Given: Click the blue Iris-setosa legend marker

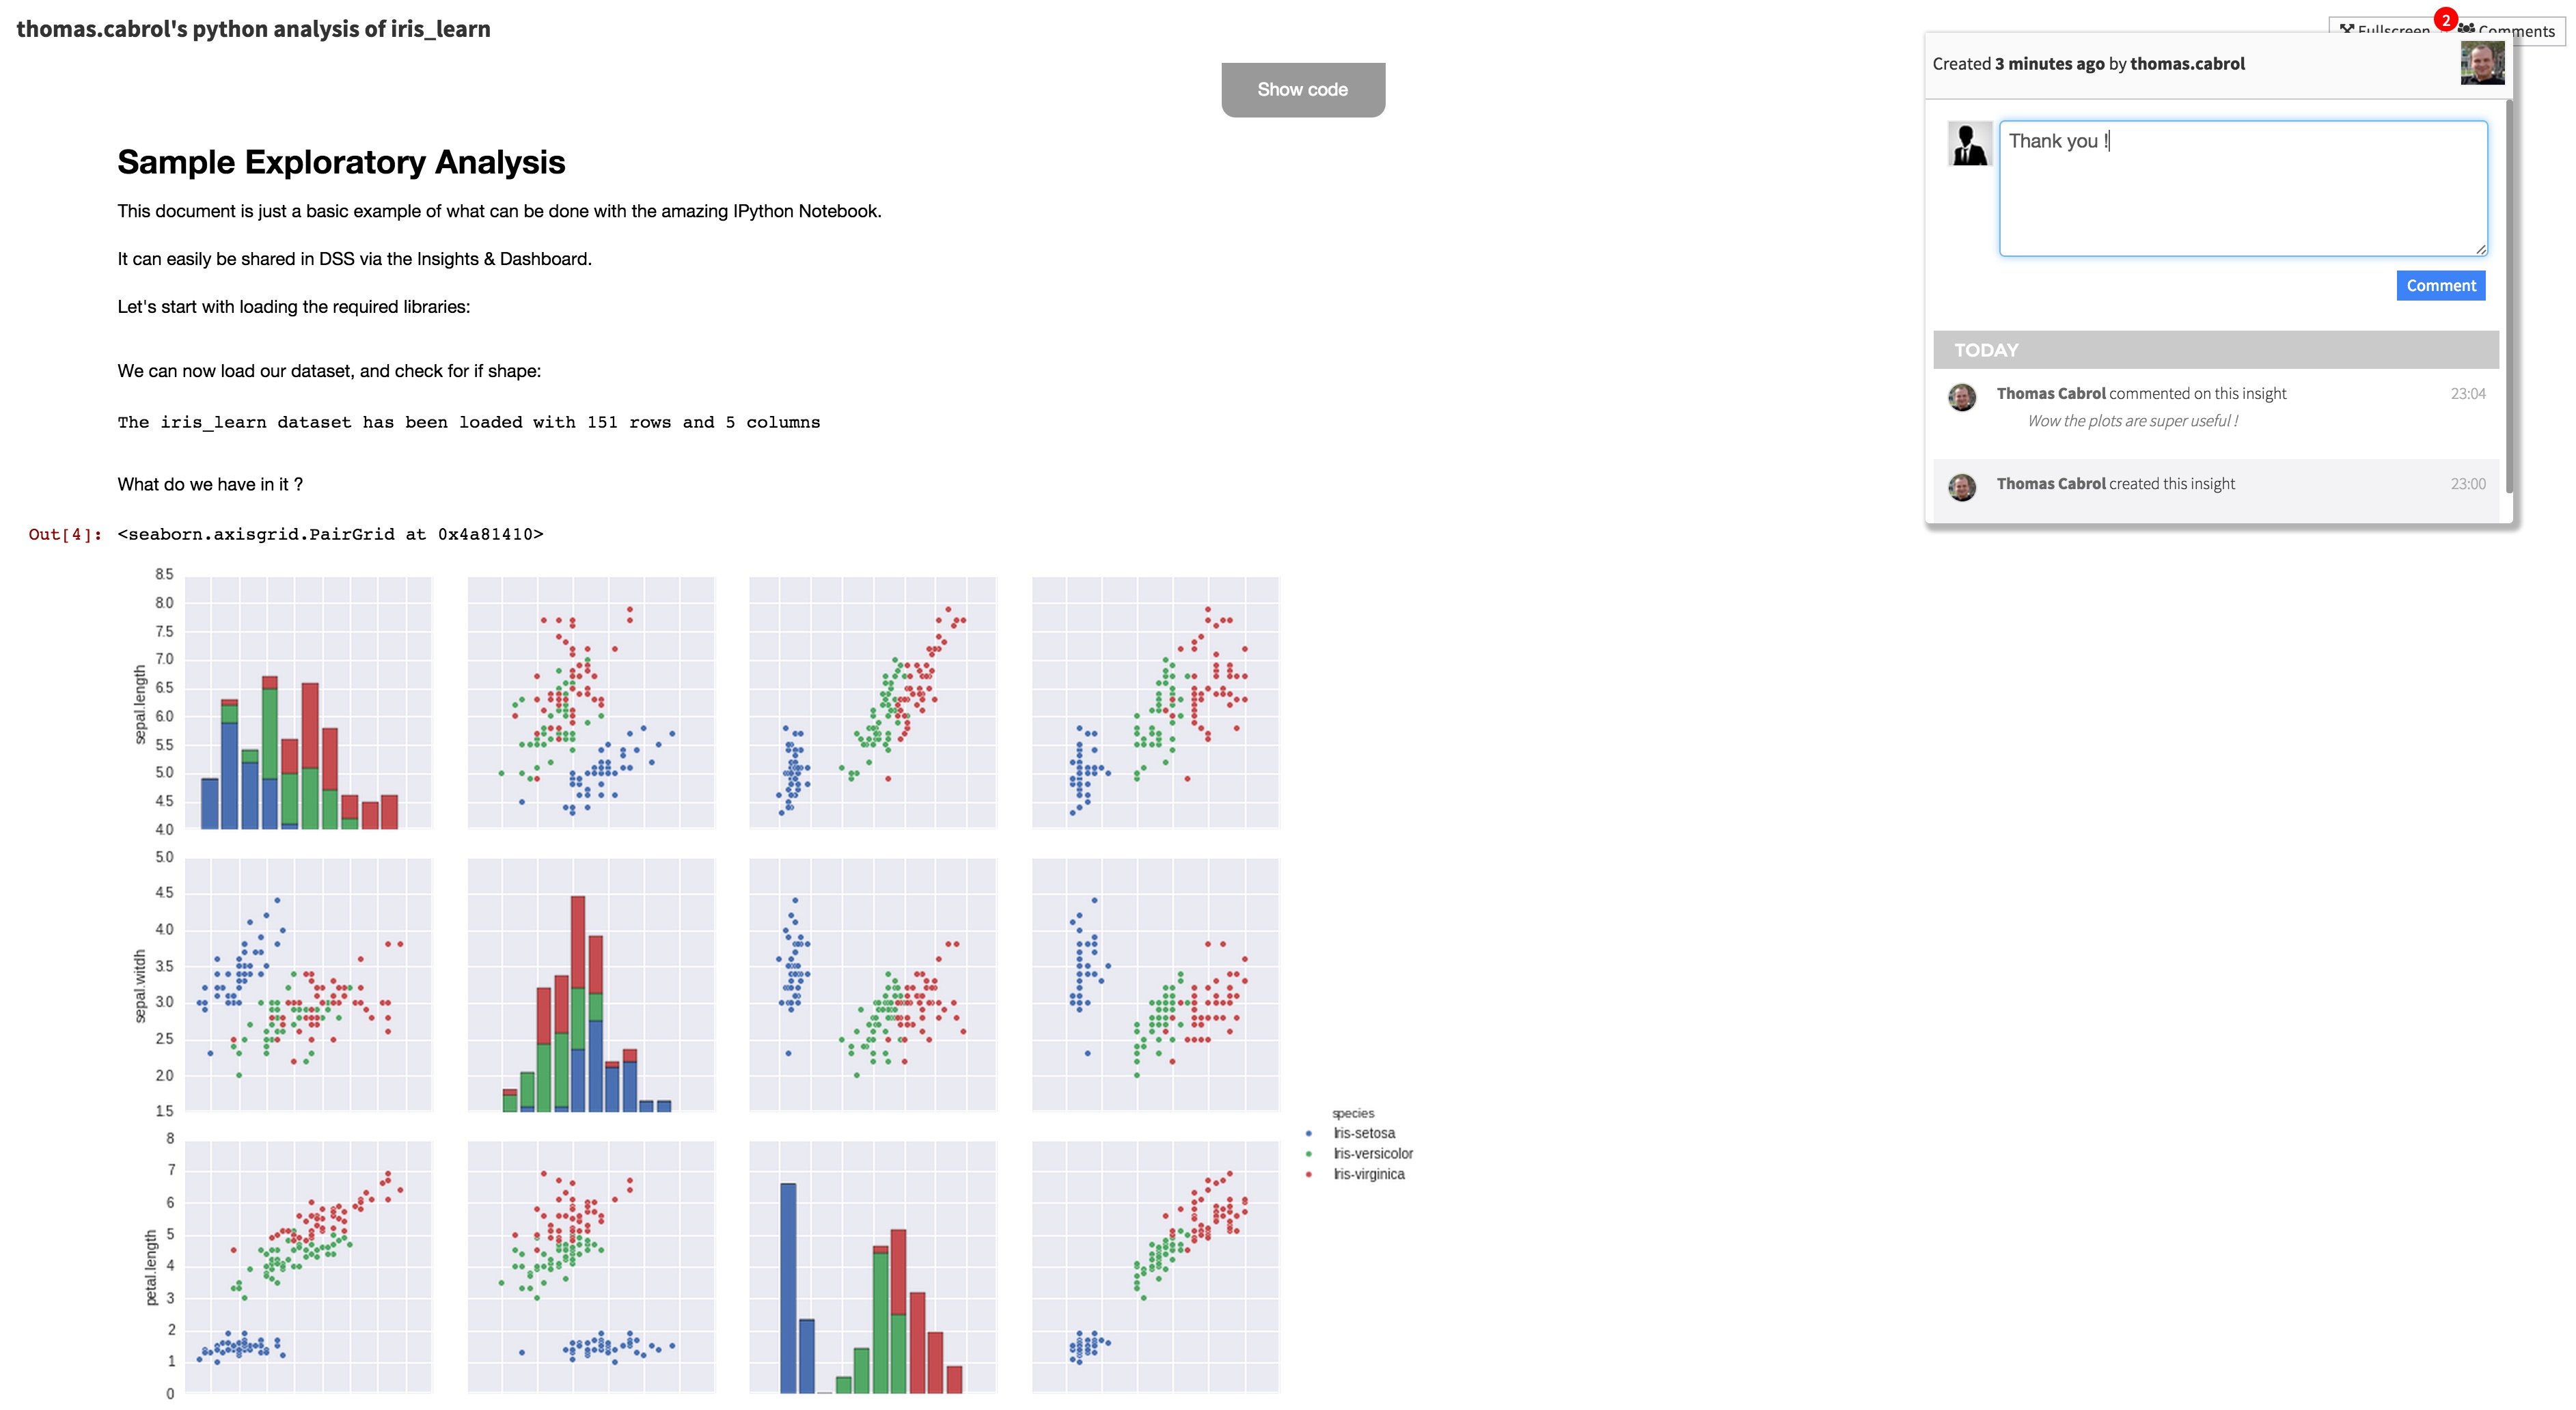Looking at the screenshot, I should point(1308,1133).
